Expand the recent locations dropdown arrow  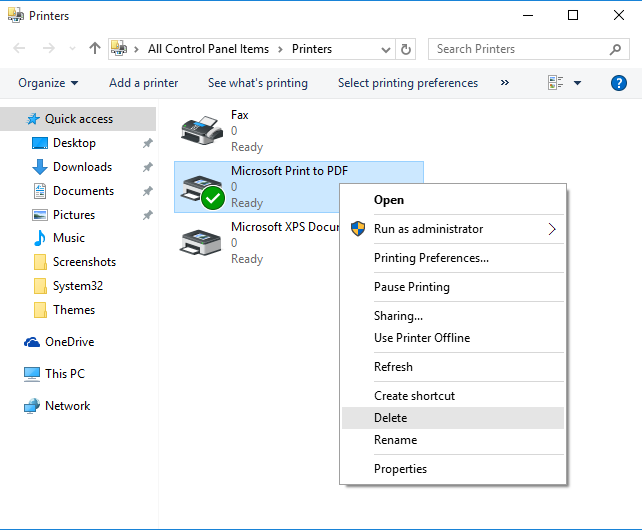coord(72,49)
